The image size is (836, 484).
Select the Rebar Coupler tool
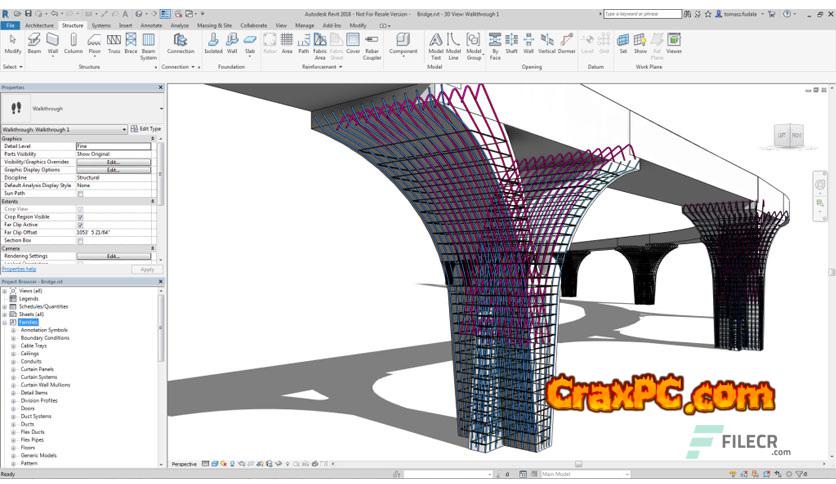click(371, 42)
